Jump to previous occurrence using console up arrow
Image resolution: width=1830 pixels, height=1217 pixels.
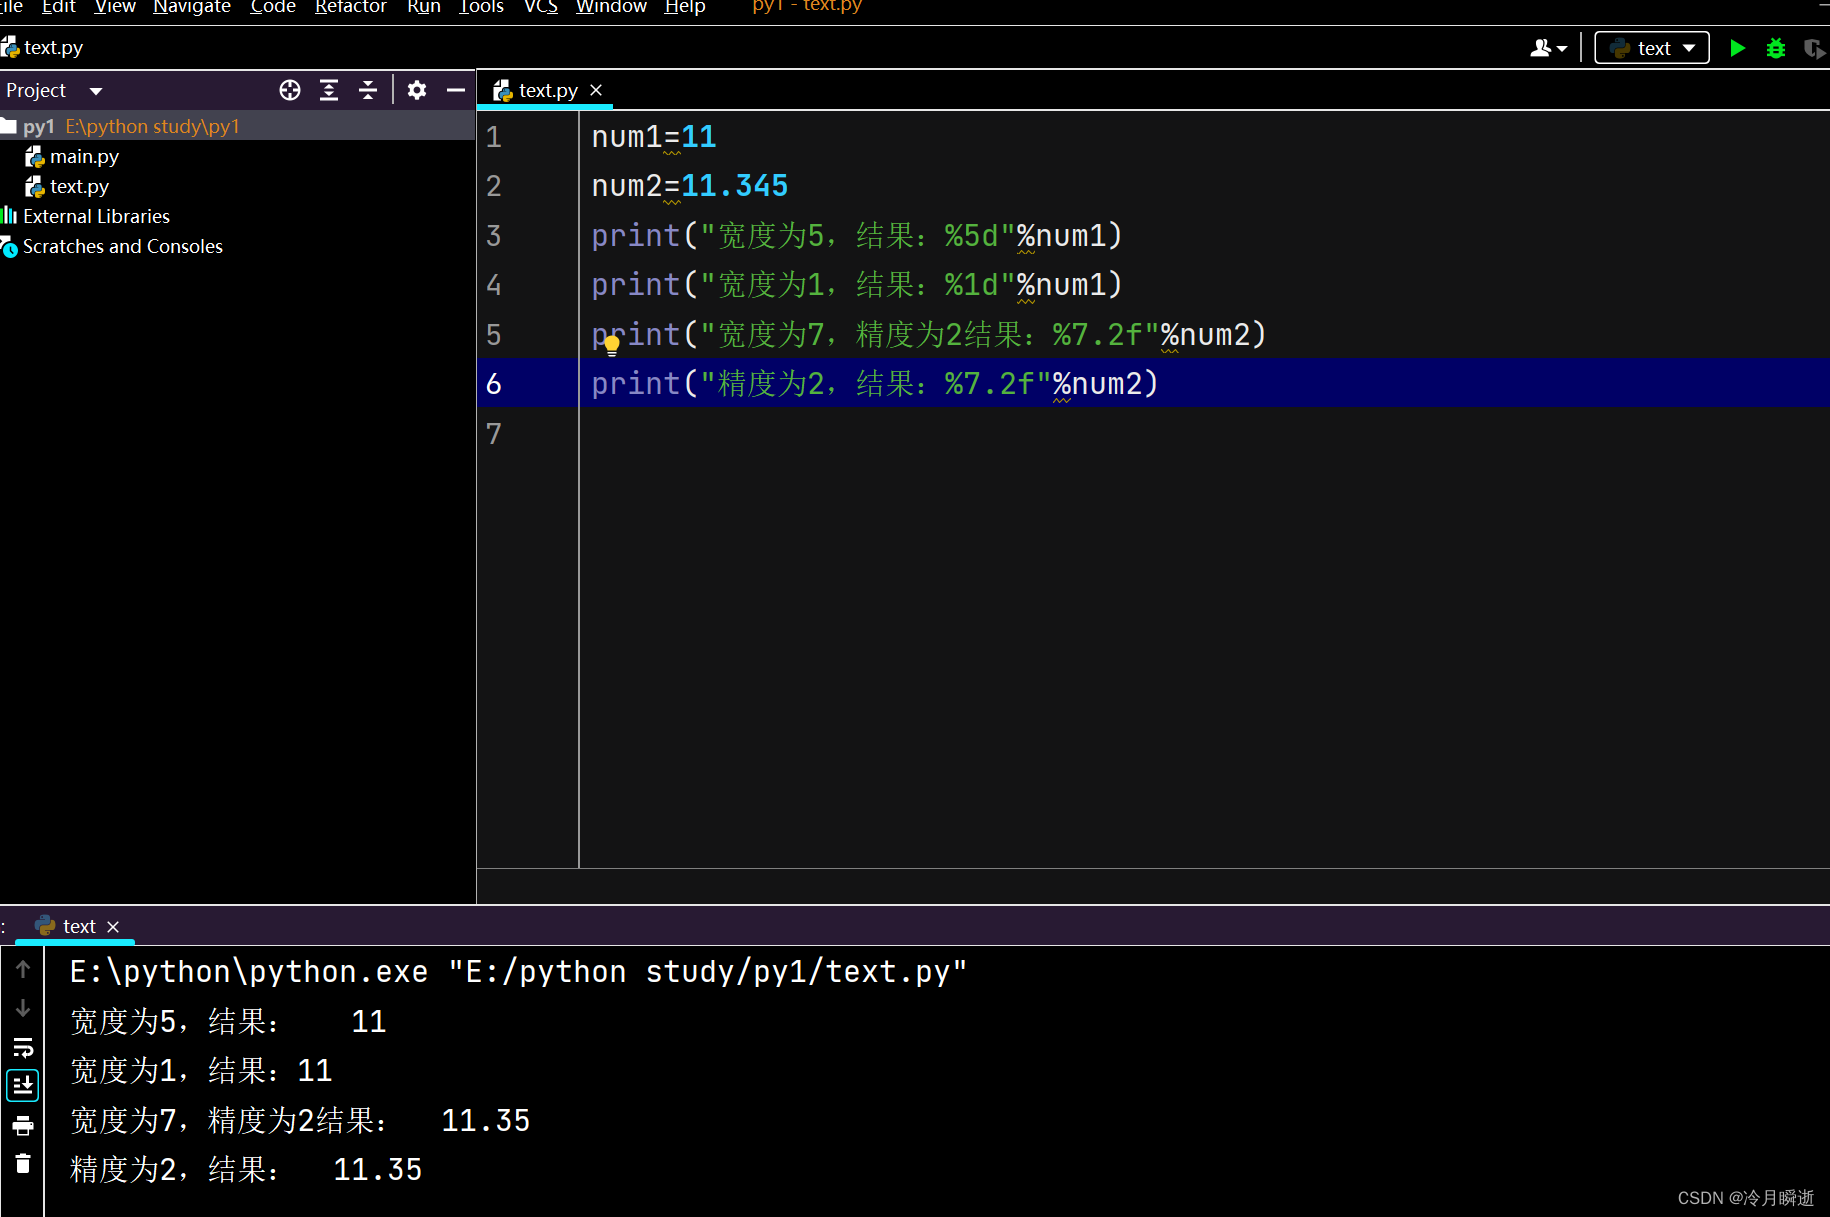coord(23,969)
